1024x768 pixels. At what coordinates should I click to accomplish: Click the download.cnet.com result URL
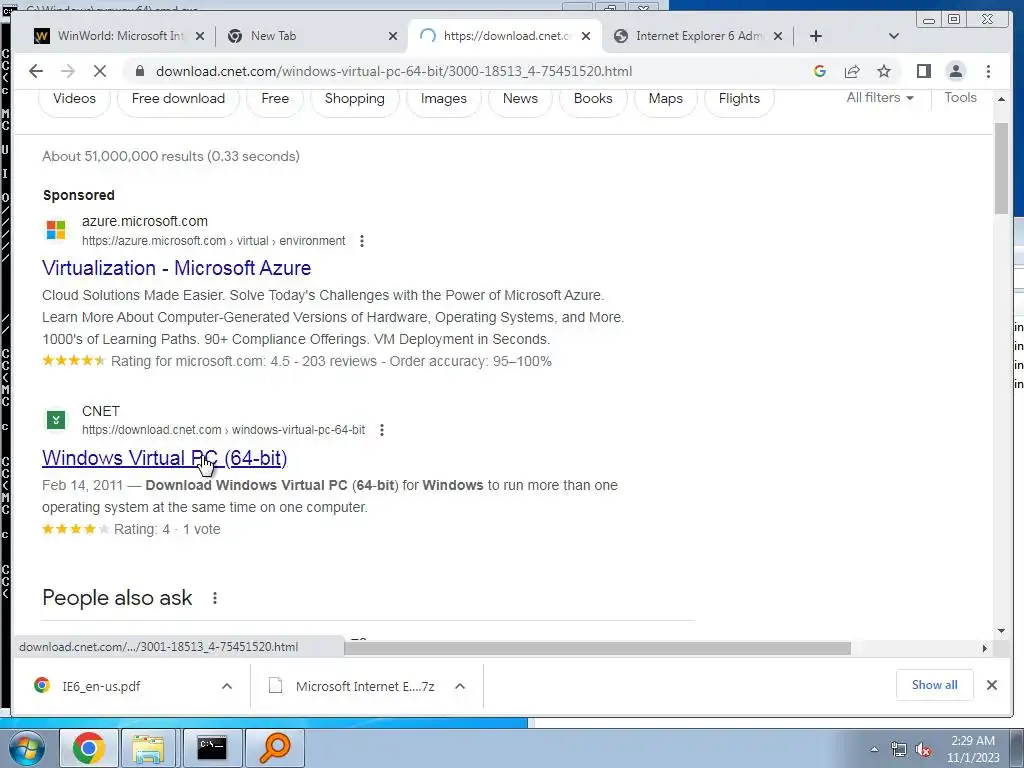coord(223,430)
